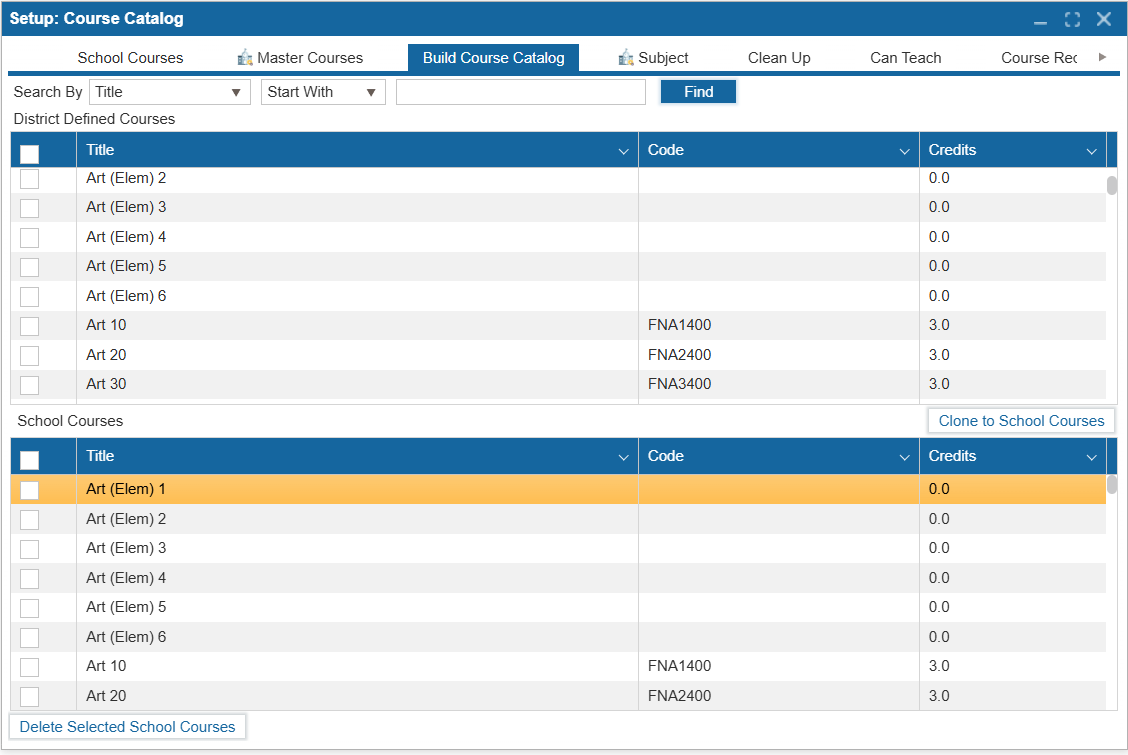
Task: Check the checkbox next to Art 10
Action: pos(28,325)
